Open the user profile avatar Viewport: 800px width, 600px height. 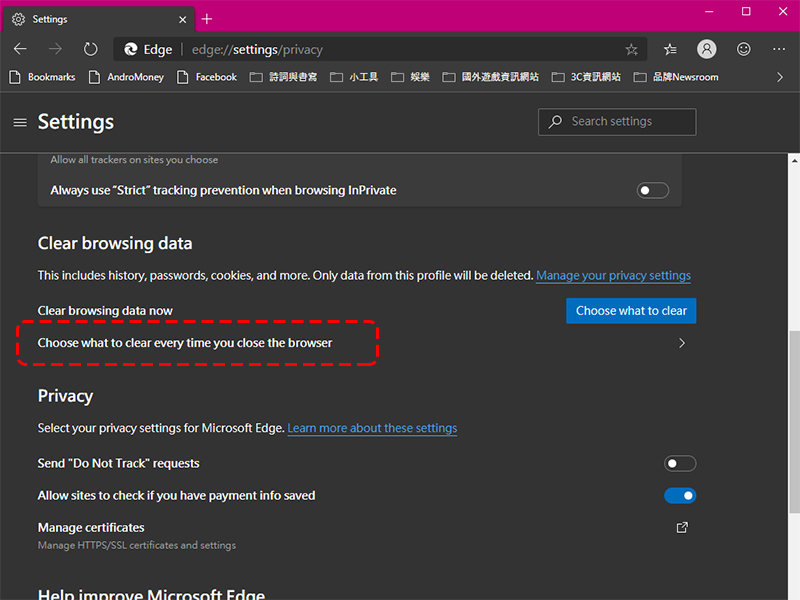(707, 49)
